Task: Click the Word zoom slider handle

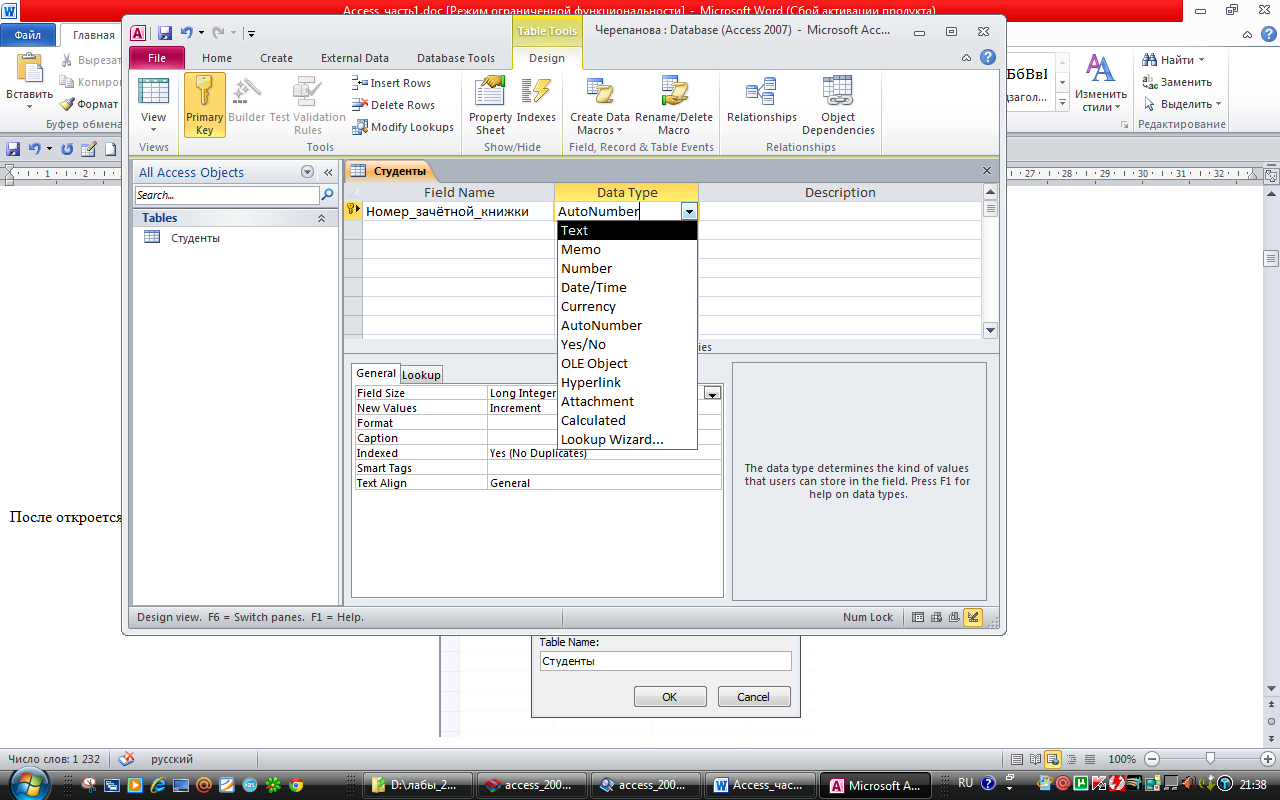Action: tap(1211, 759)
